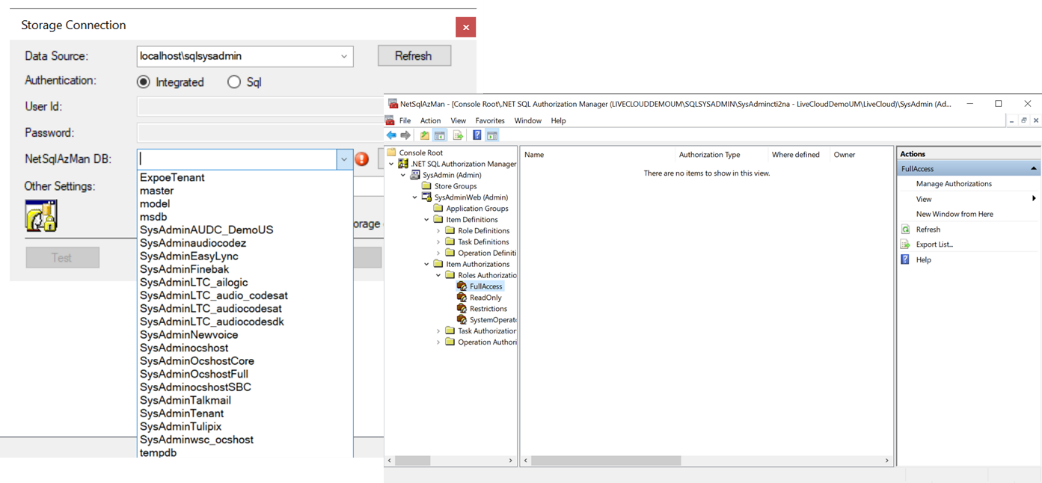Click the Export List toolbar icon
The height and width of the screenshot is (483, 1042).
click(x=458, y=135)
